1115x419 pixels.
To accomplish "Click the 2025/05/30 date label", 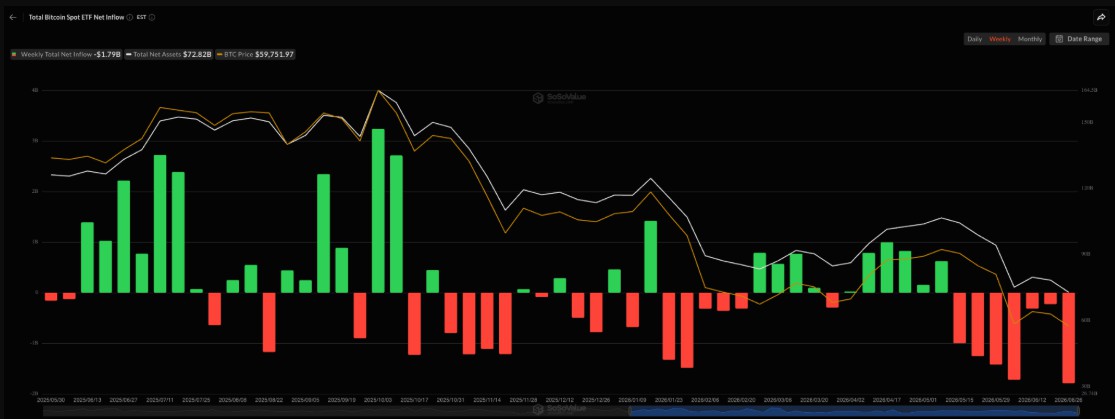I will [x=51, y=401].
